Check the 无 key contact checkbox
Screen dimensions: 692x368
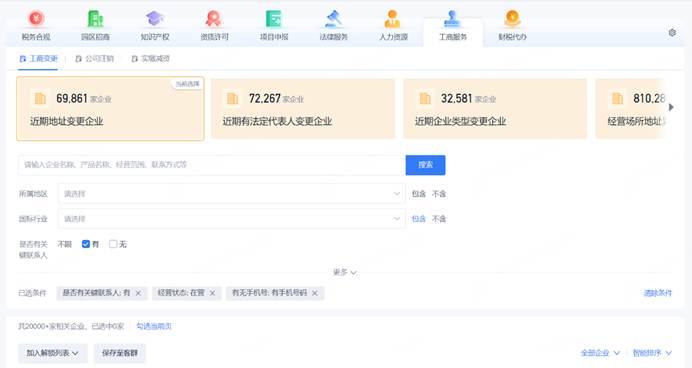point(113,244)
